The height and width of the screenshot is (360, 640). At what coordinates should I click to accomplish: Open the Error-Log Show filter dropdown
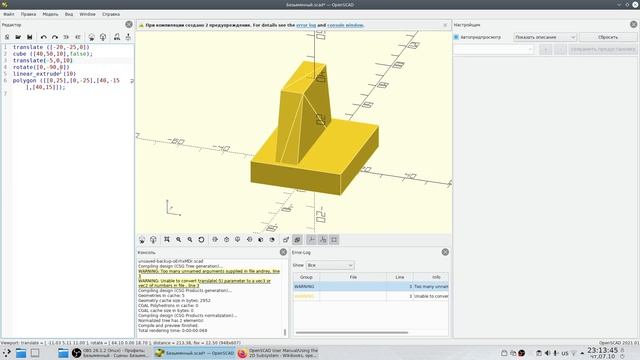[330, 265]
